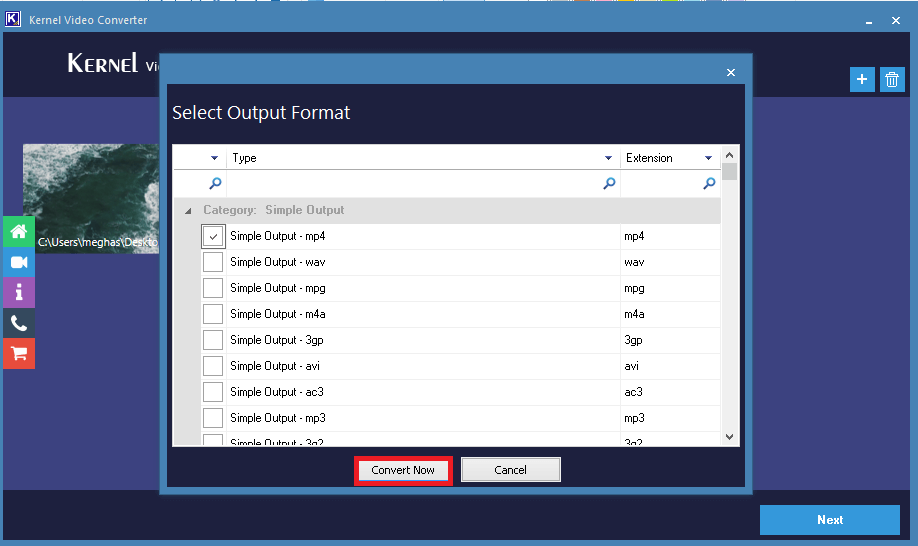Click the 'mpg' extension cell
Screen dimensions: 918x546
pos(670,288)
